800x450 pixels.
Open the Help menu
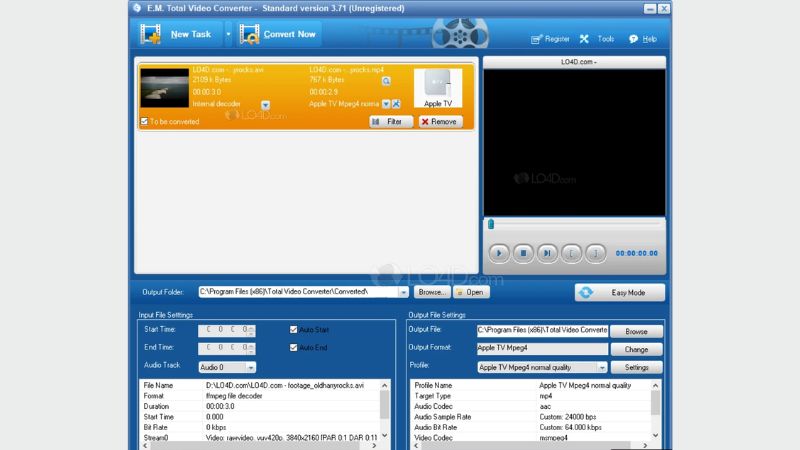[x=649, y=39]
